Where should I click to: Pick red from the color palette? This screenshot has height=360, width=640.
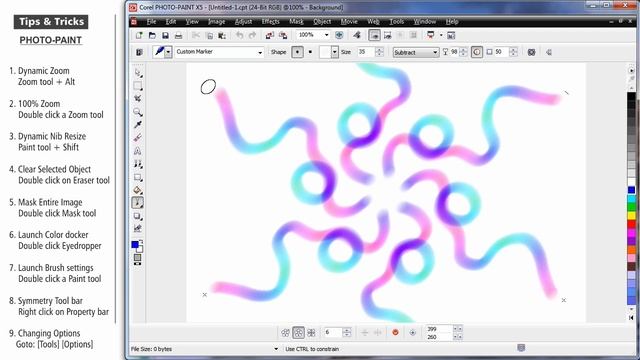(x=631, y=224)
